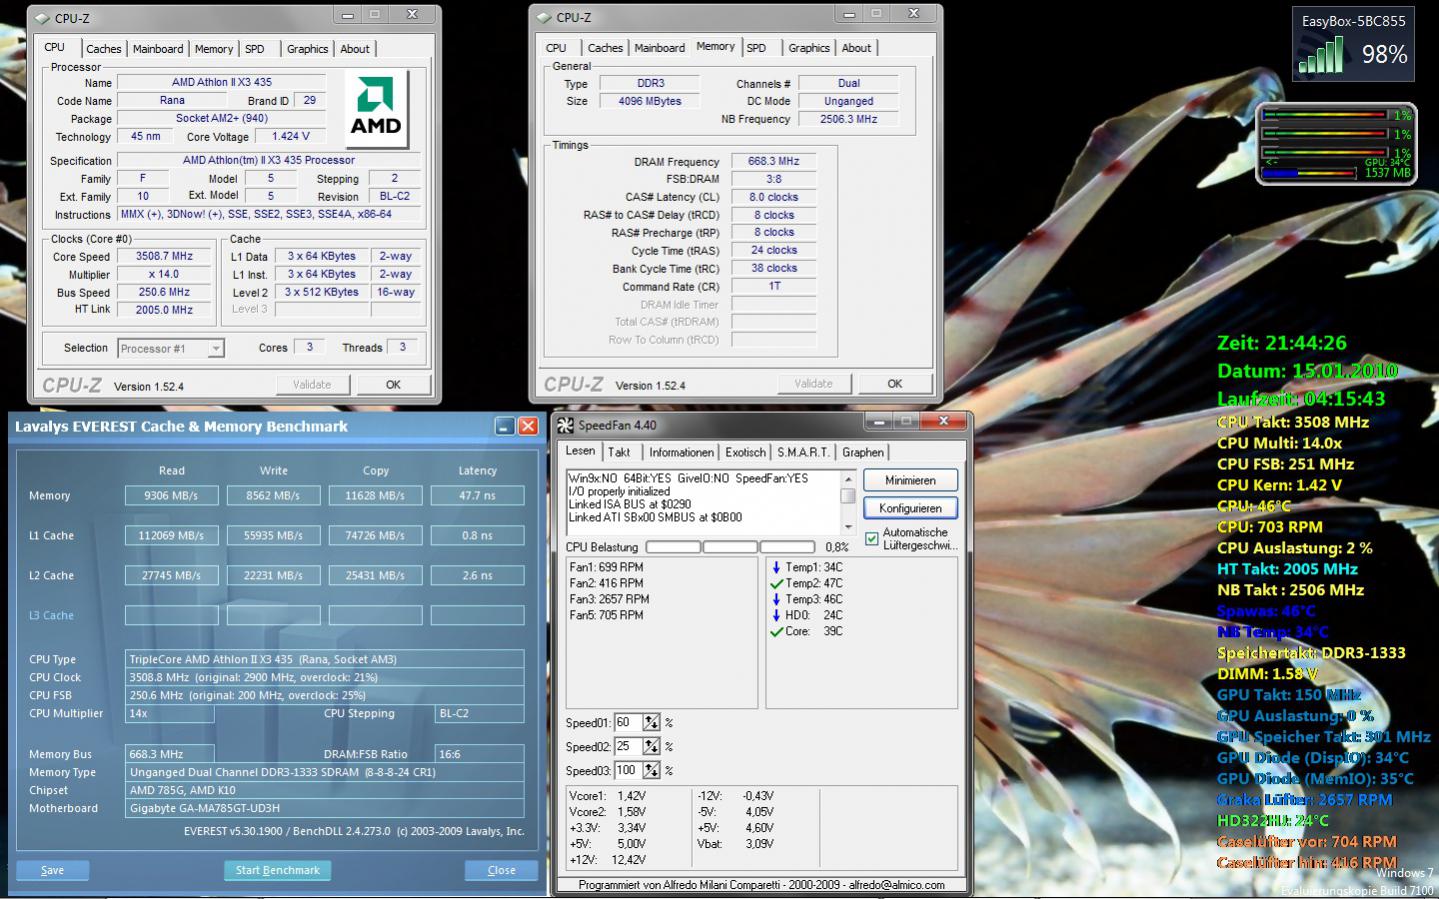The height and width of the screenshot is (899, 1439).
Task: Click the Temp2 green check indicator
Action: (x=776, y=583)
